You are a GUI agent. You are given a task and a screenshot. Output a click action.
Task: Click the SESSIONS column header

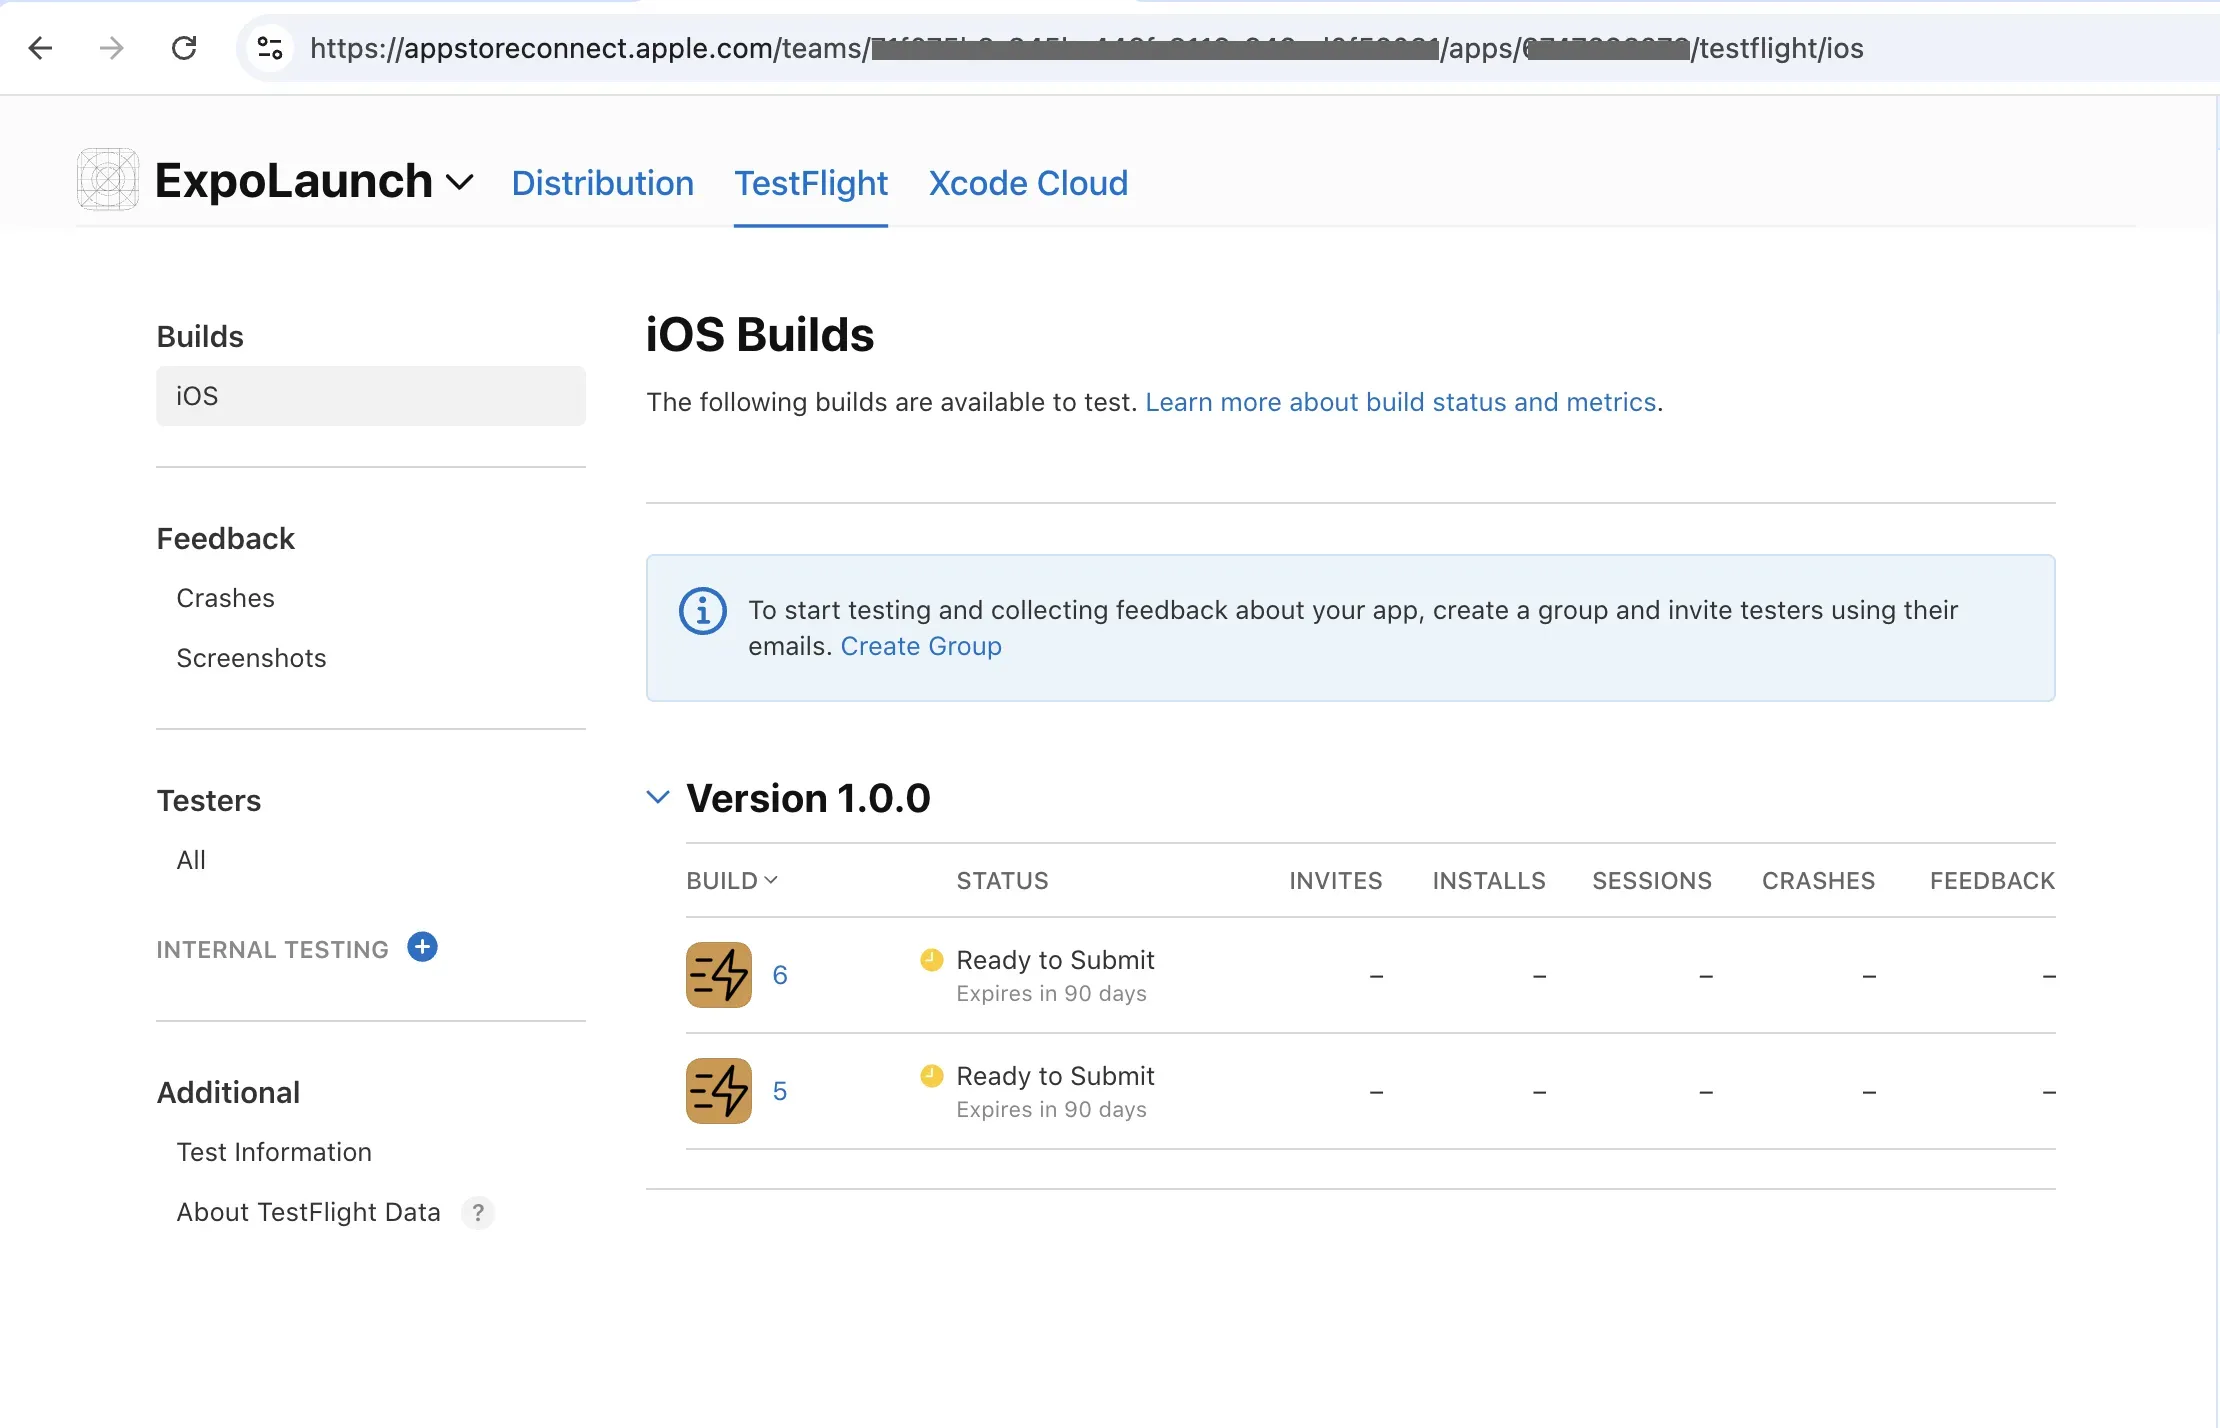click(1652, 881)
